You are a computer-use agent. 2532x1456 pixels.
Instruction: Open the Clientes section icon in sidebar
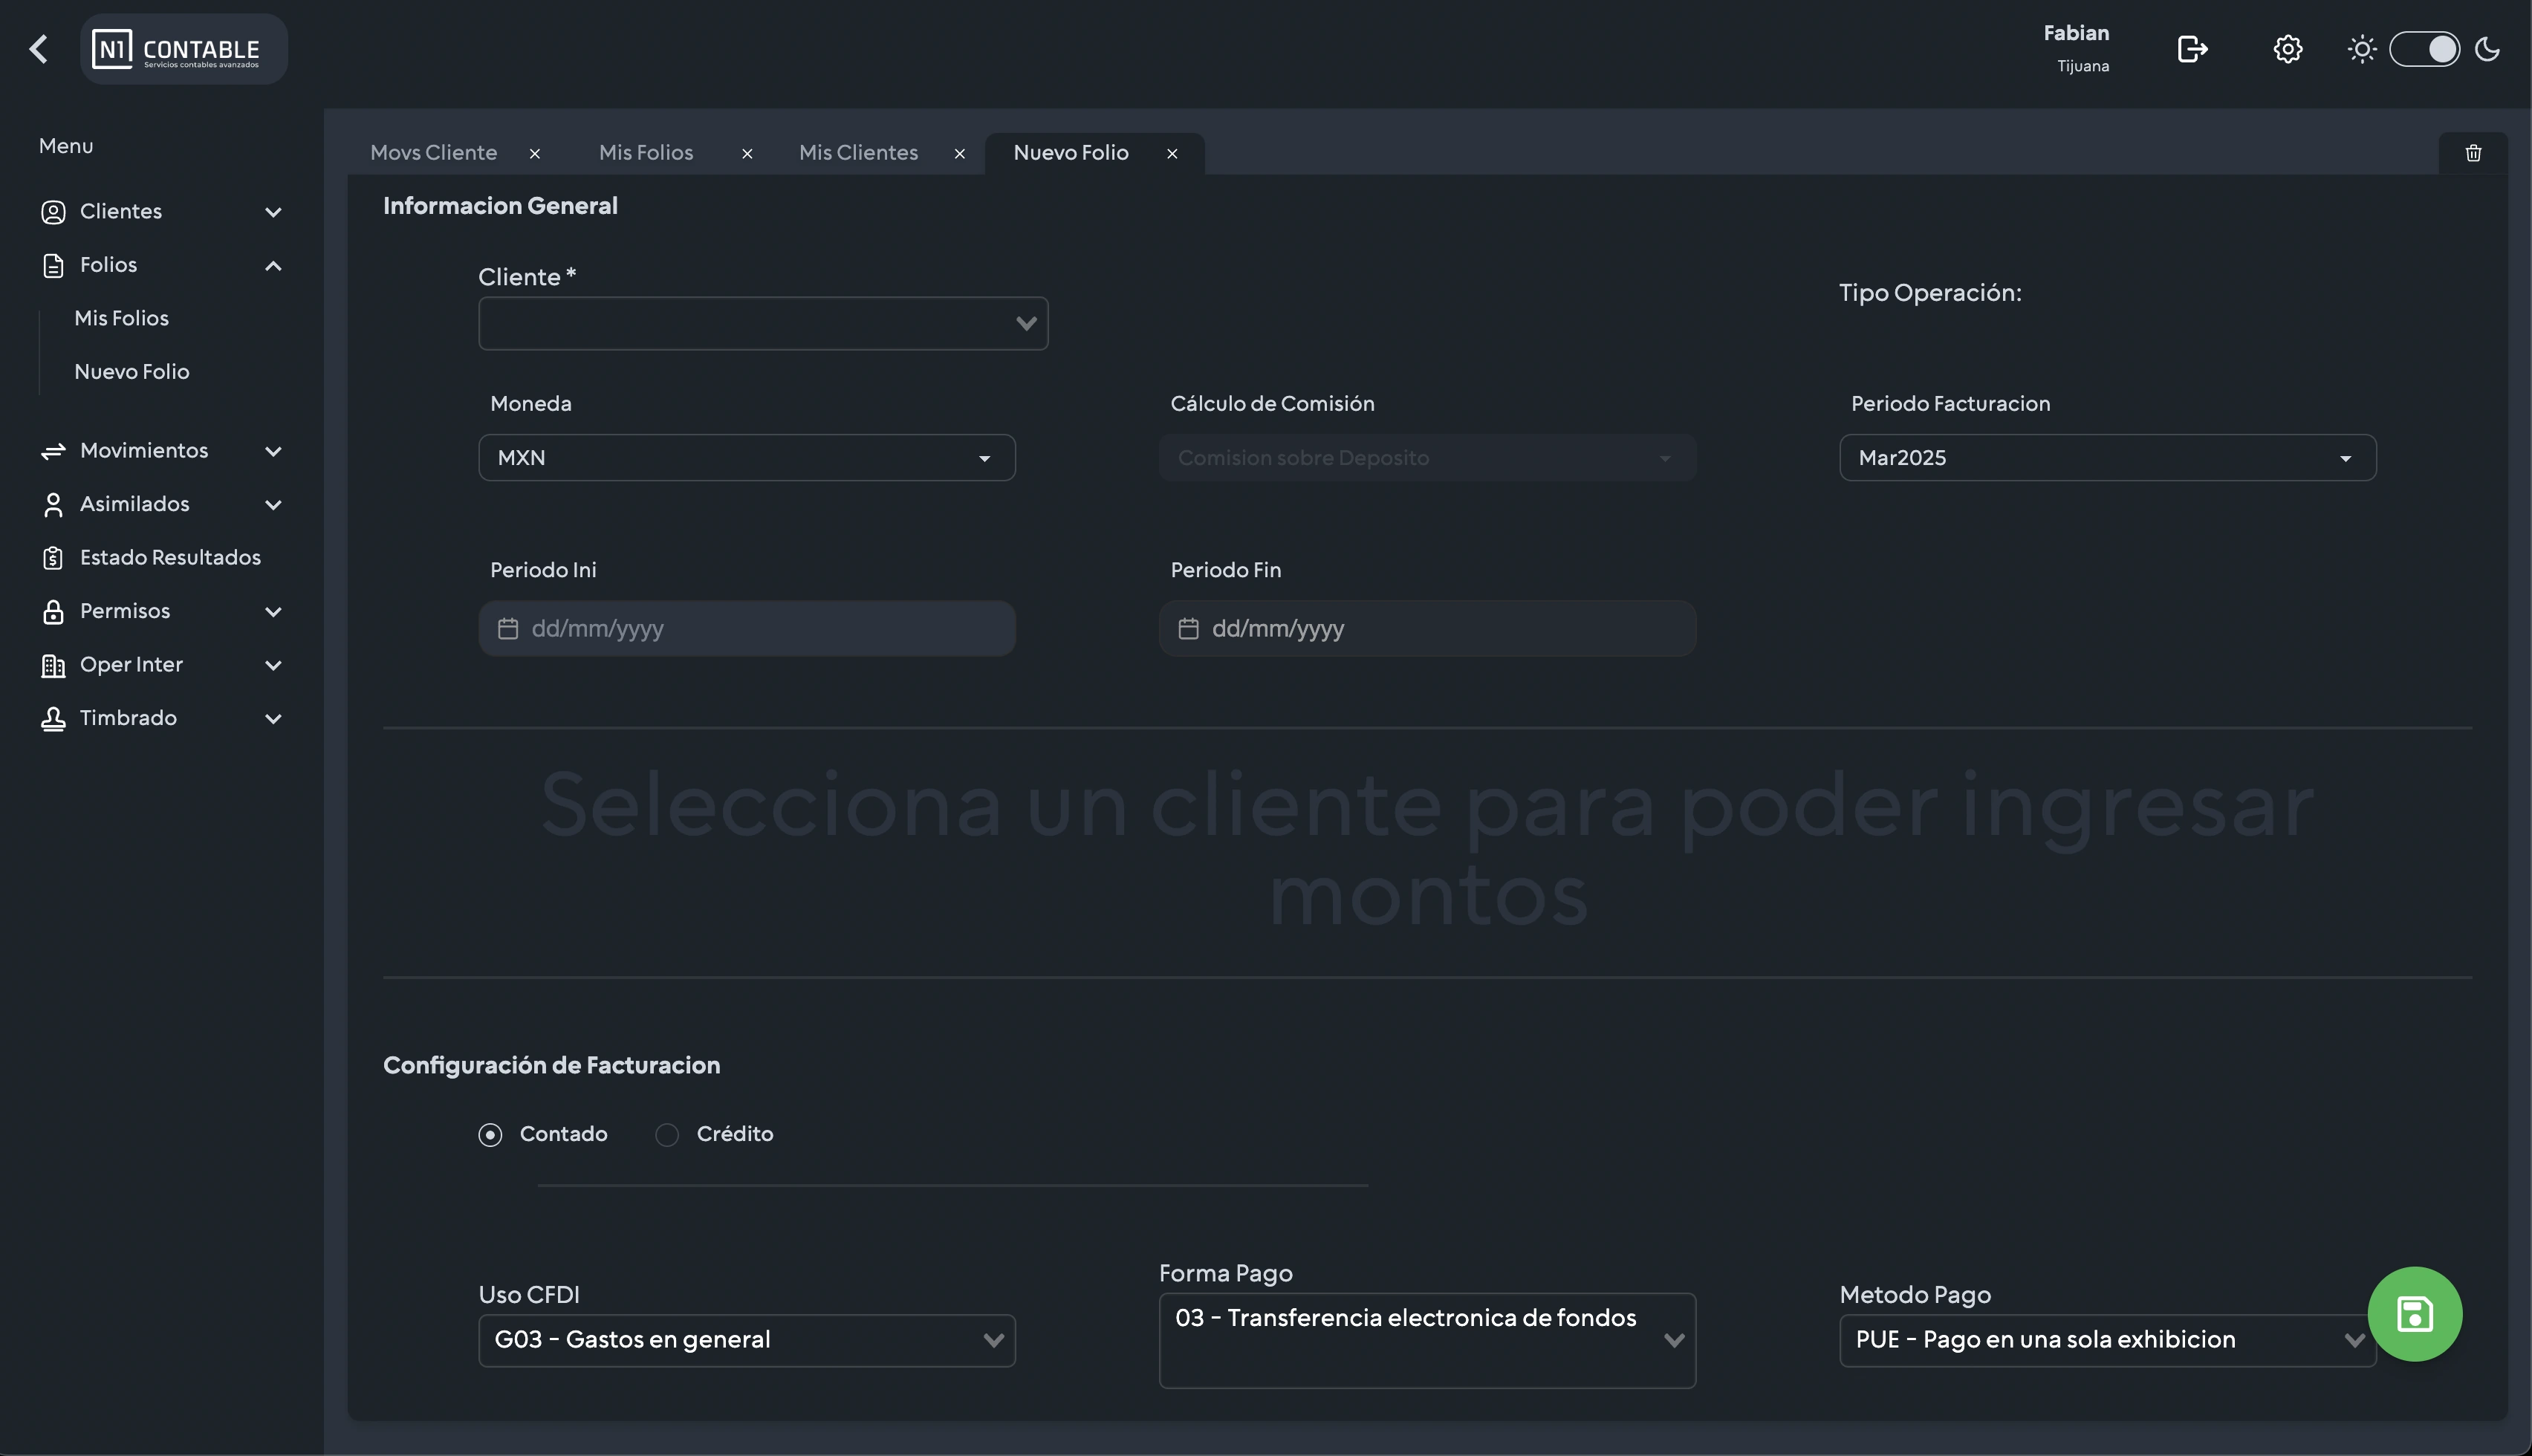(53, 211)
